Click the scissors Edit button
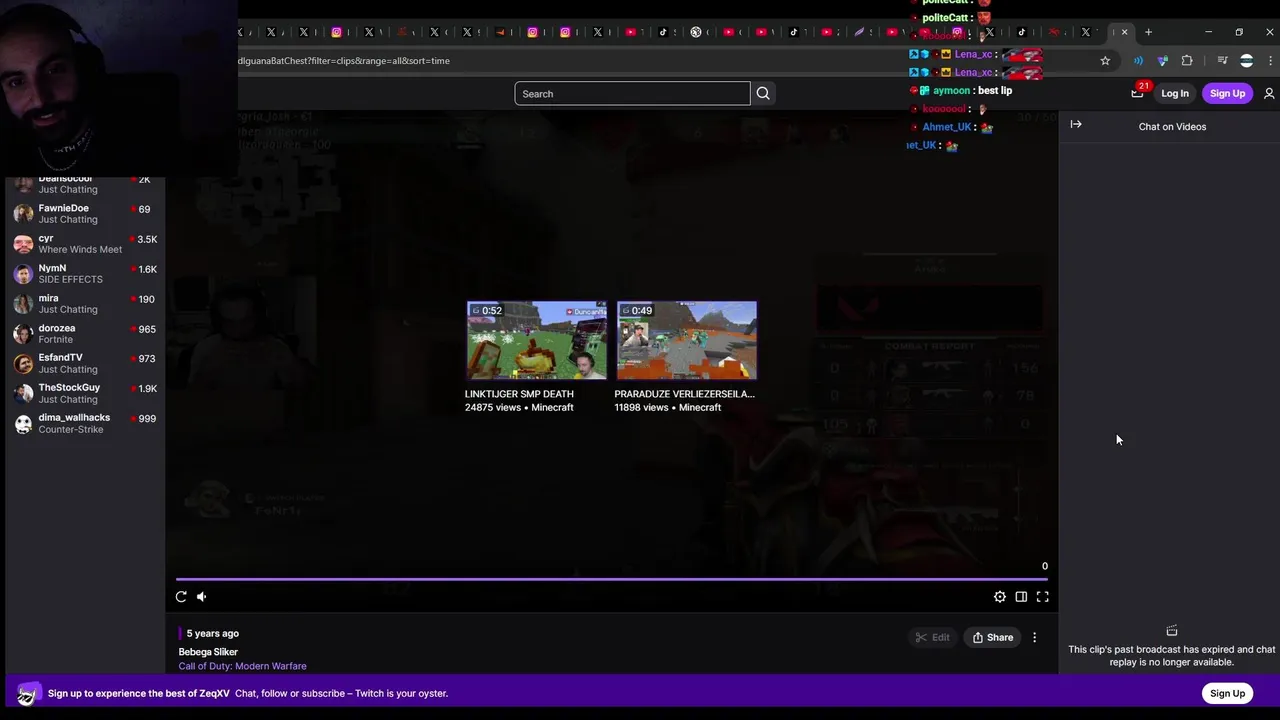This screenshot has width=1280, height=720. coord(932,637)
